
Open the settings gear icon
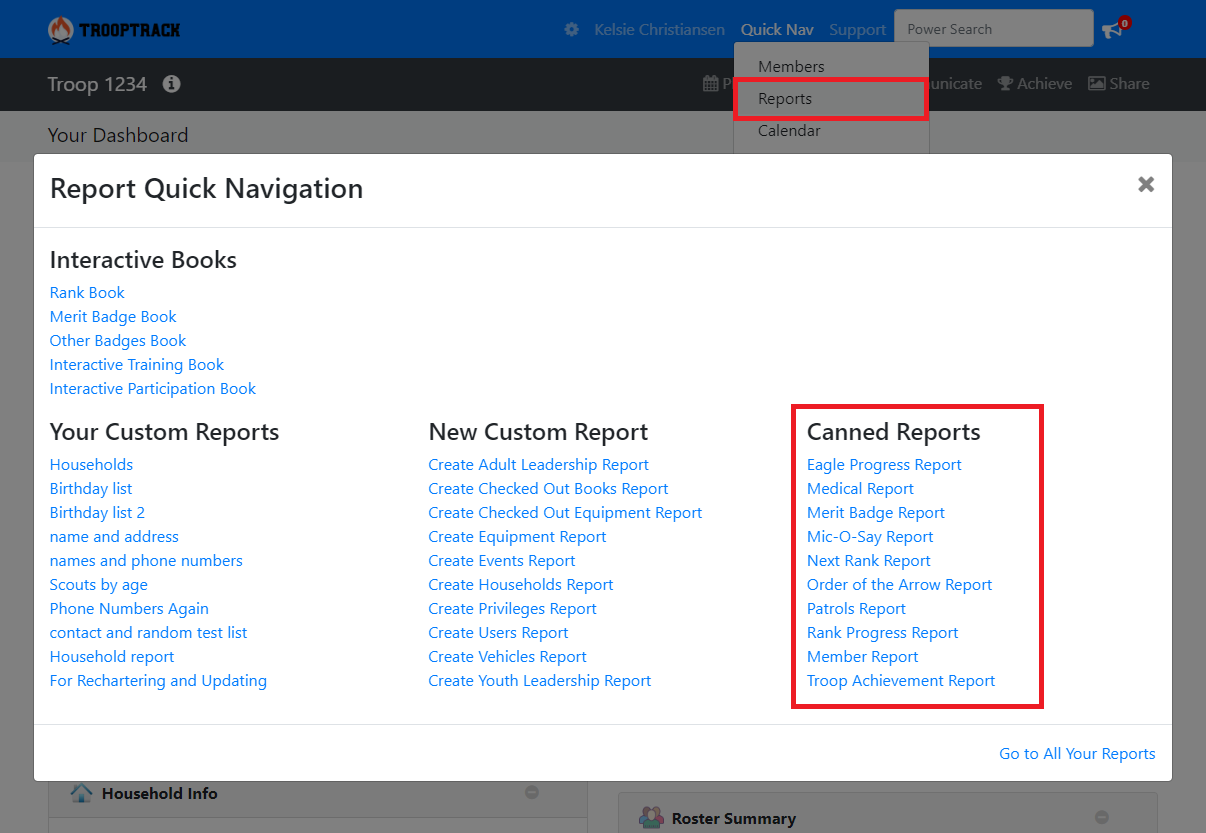click(x=571, y=30)
